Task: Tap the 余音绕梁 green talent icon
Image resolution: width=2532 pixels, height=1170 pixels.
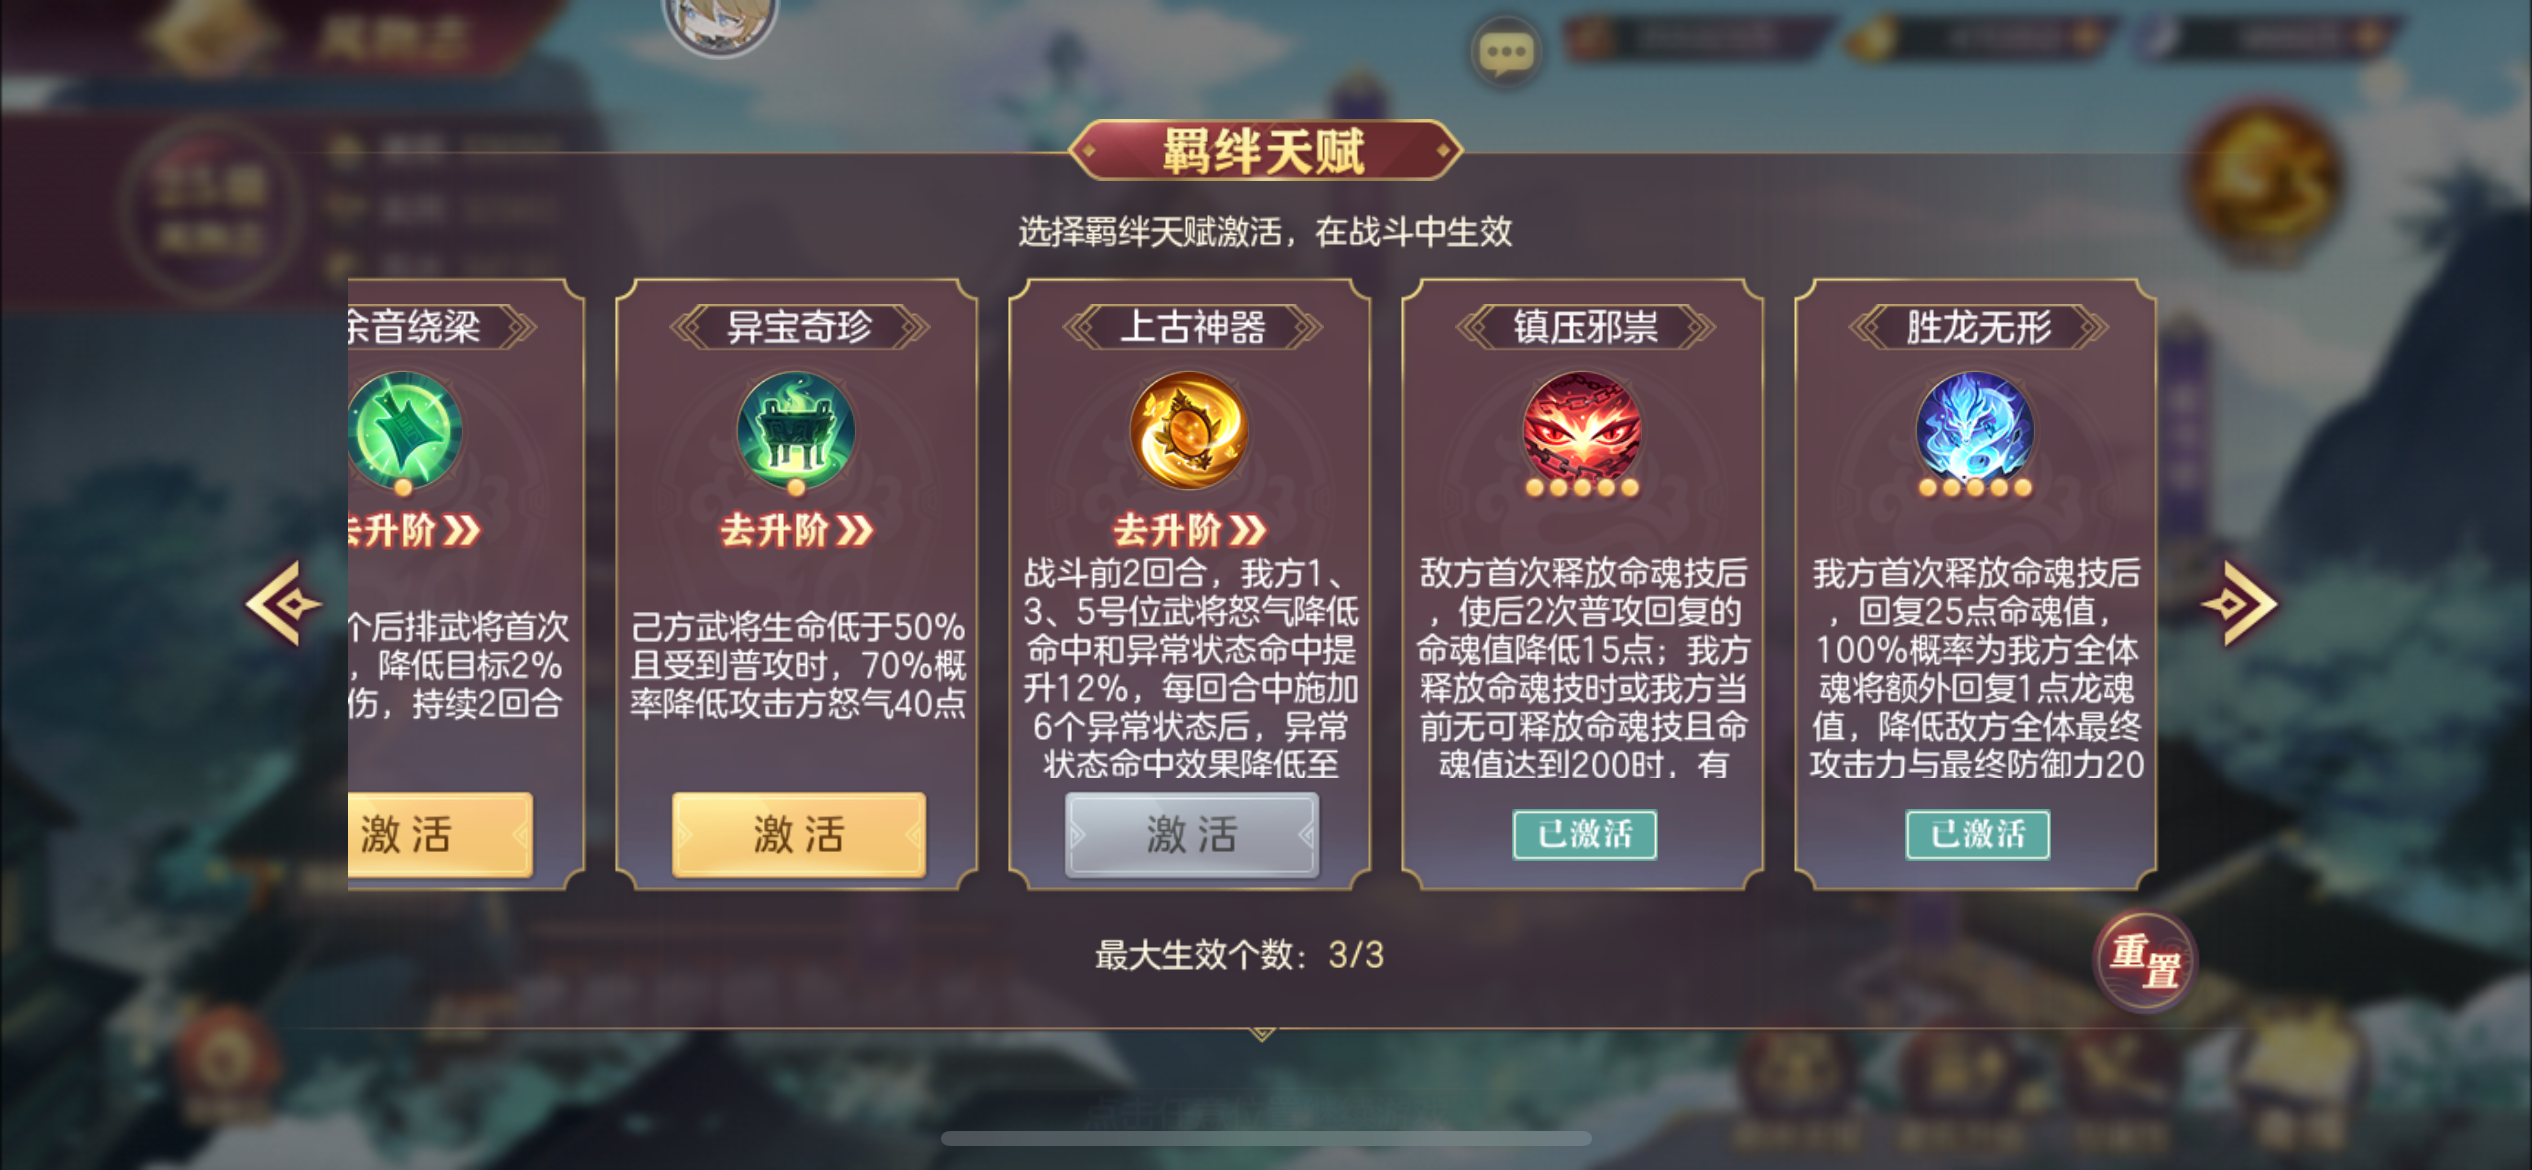Action: (x=404, y=431)
